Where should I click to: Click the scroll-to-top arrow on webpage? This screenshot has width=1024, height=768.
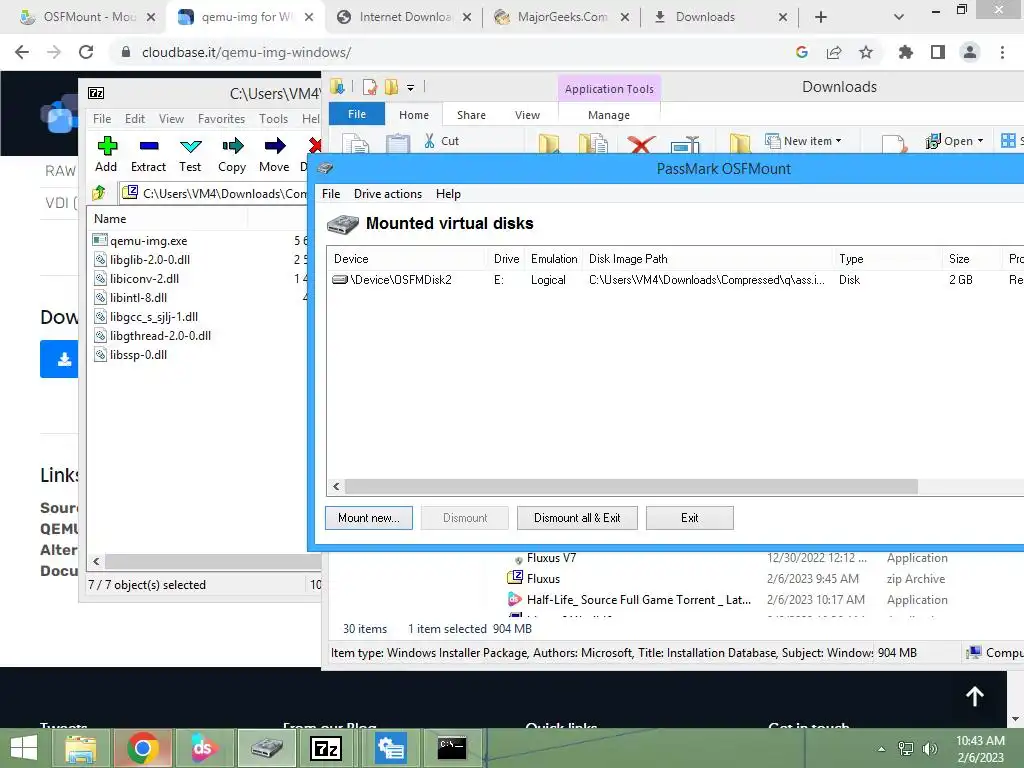974,696
